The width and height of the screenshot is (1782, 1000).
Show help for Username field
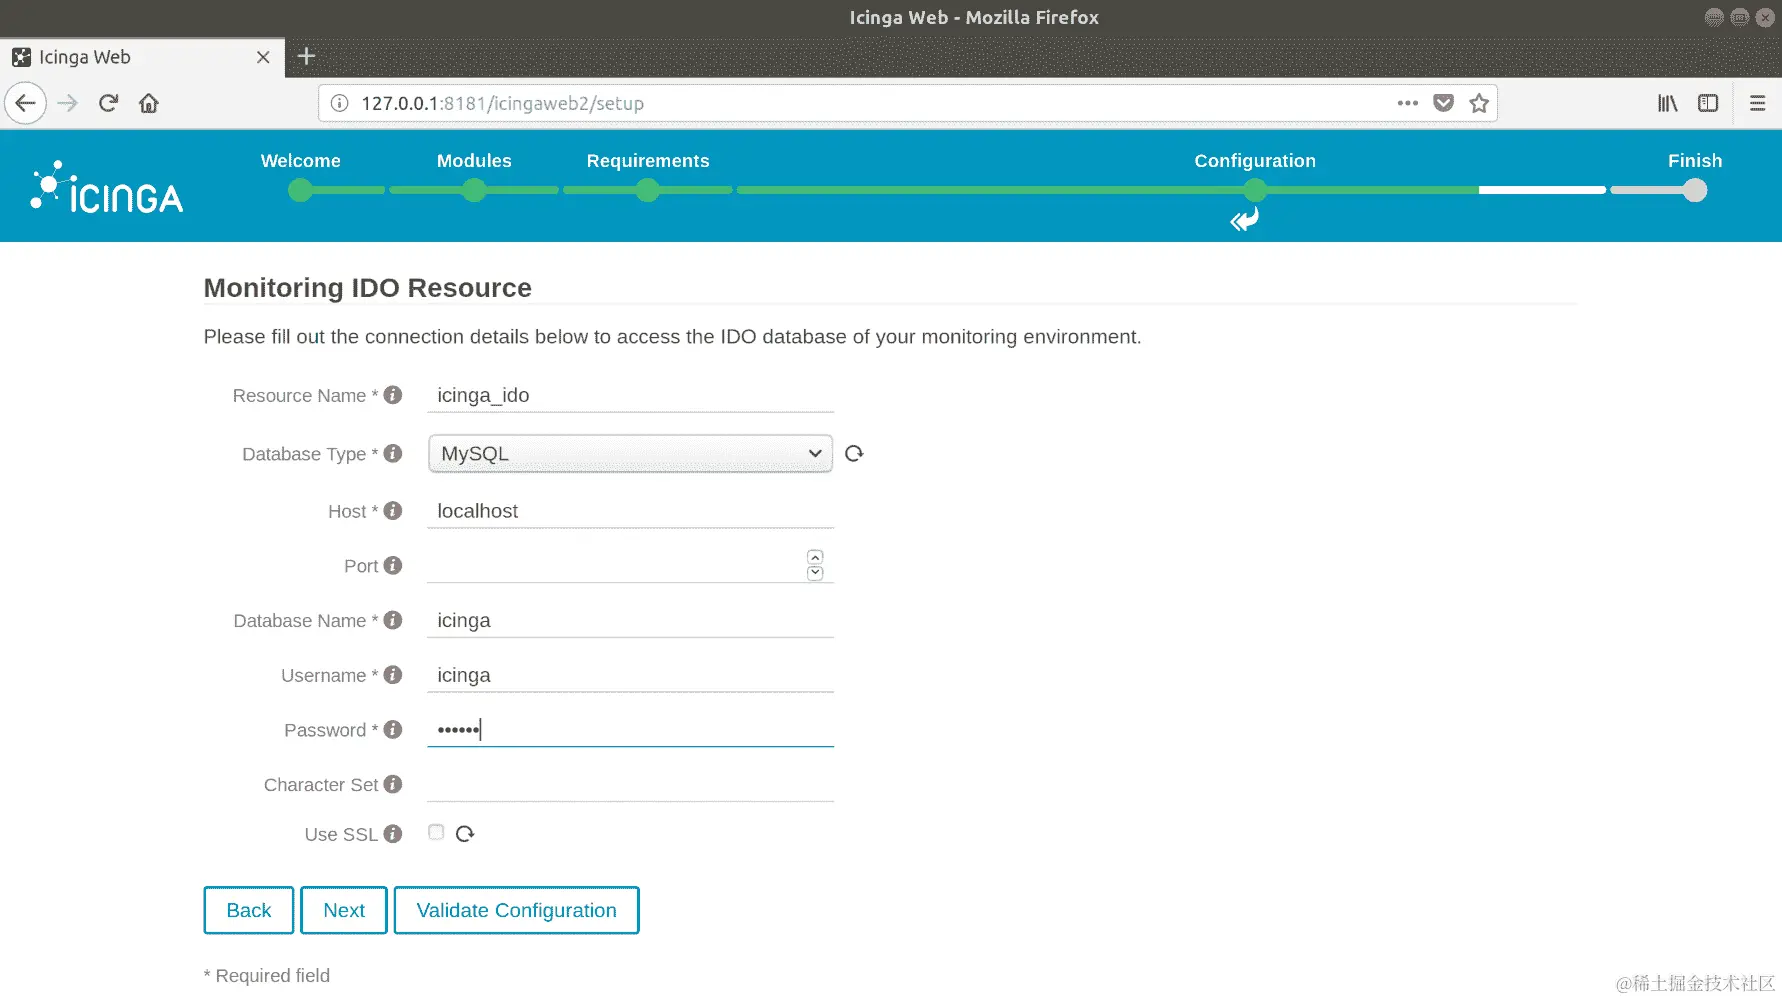393,675
